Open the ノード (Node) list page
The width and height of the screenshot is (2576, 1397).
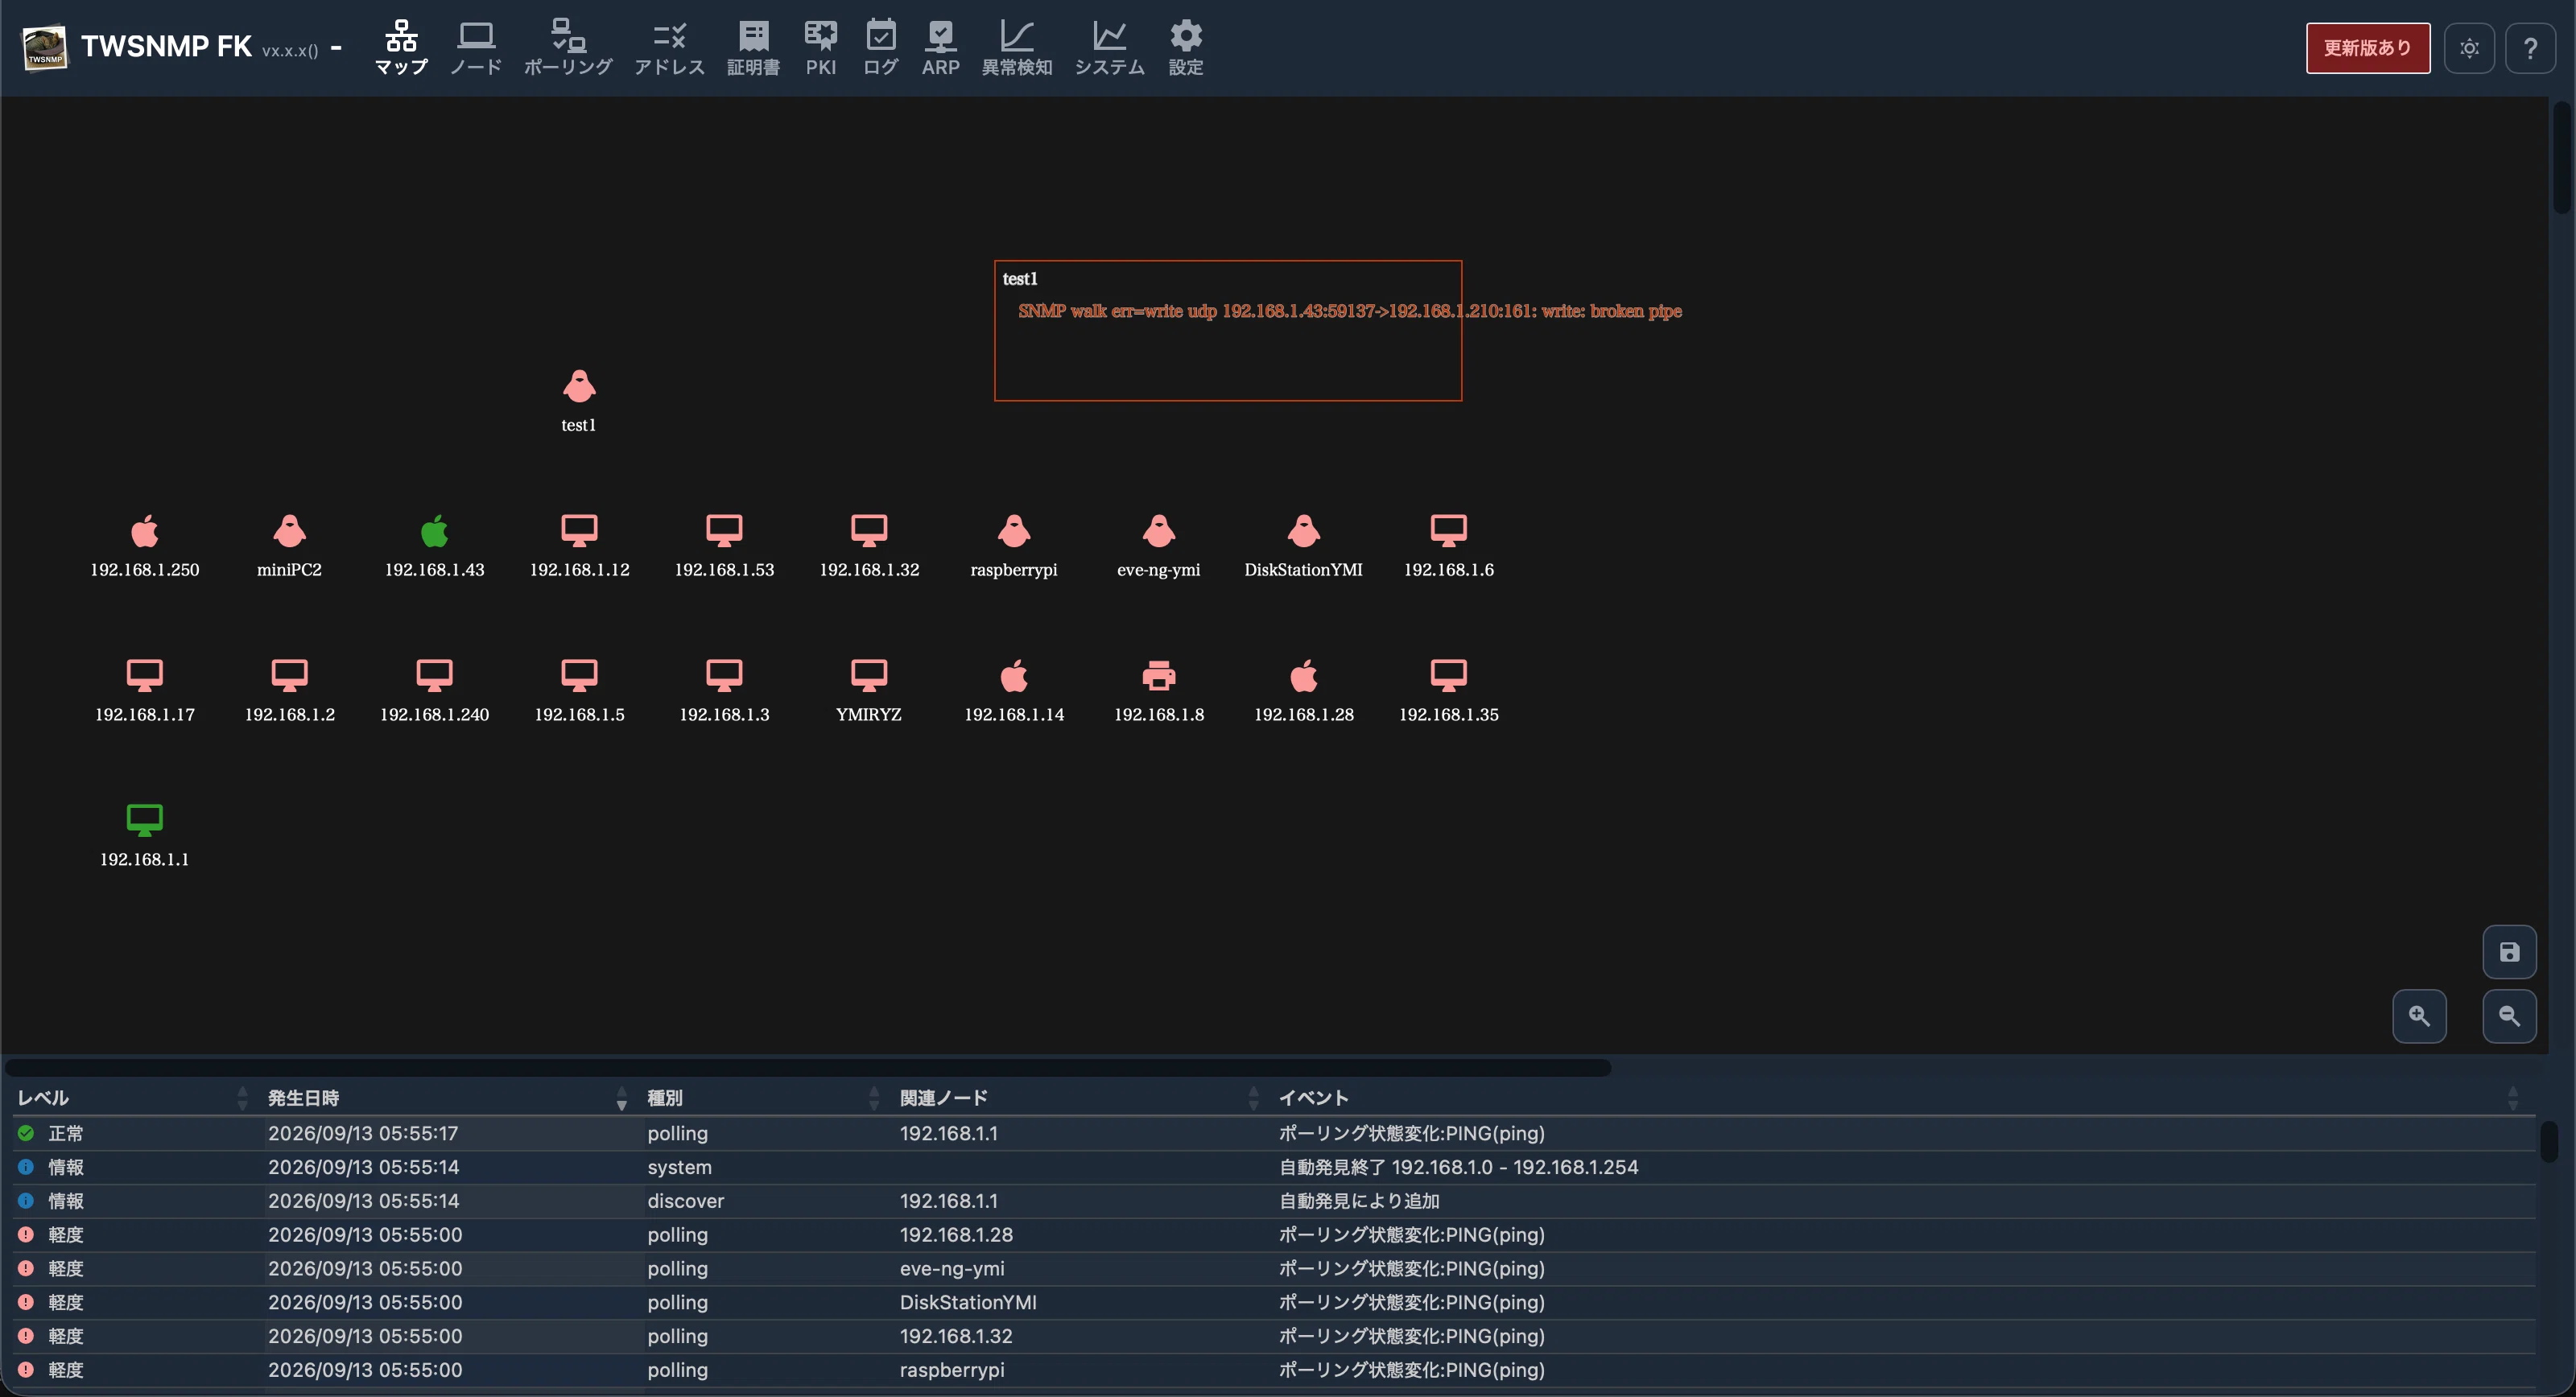point(475,47)
